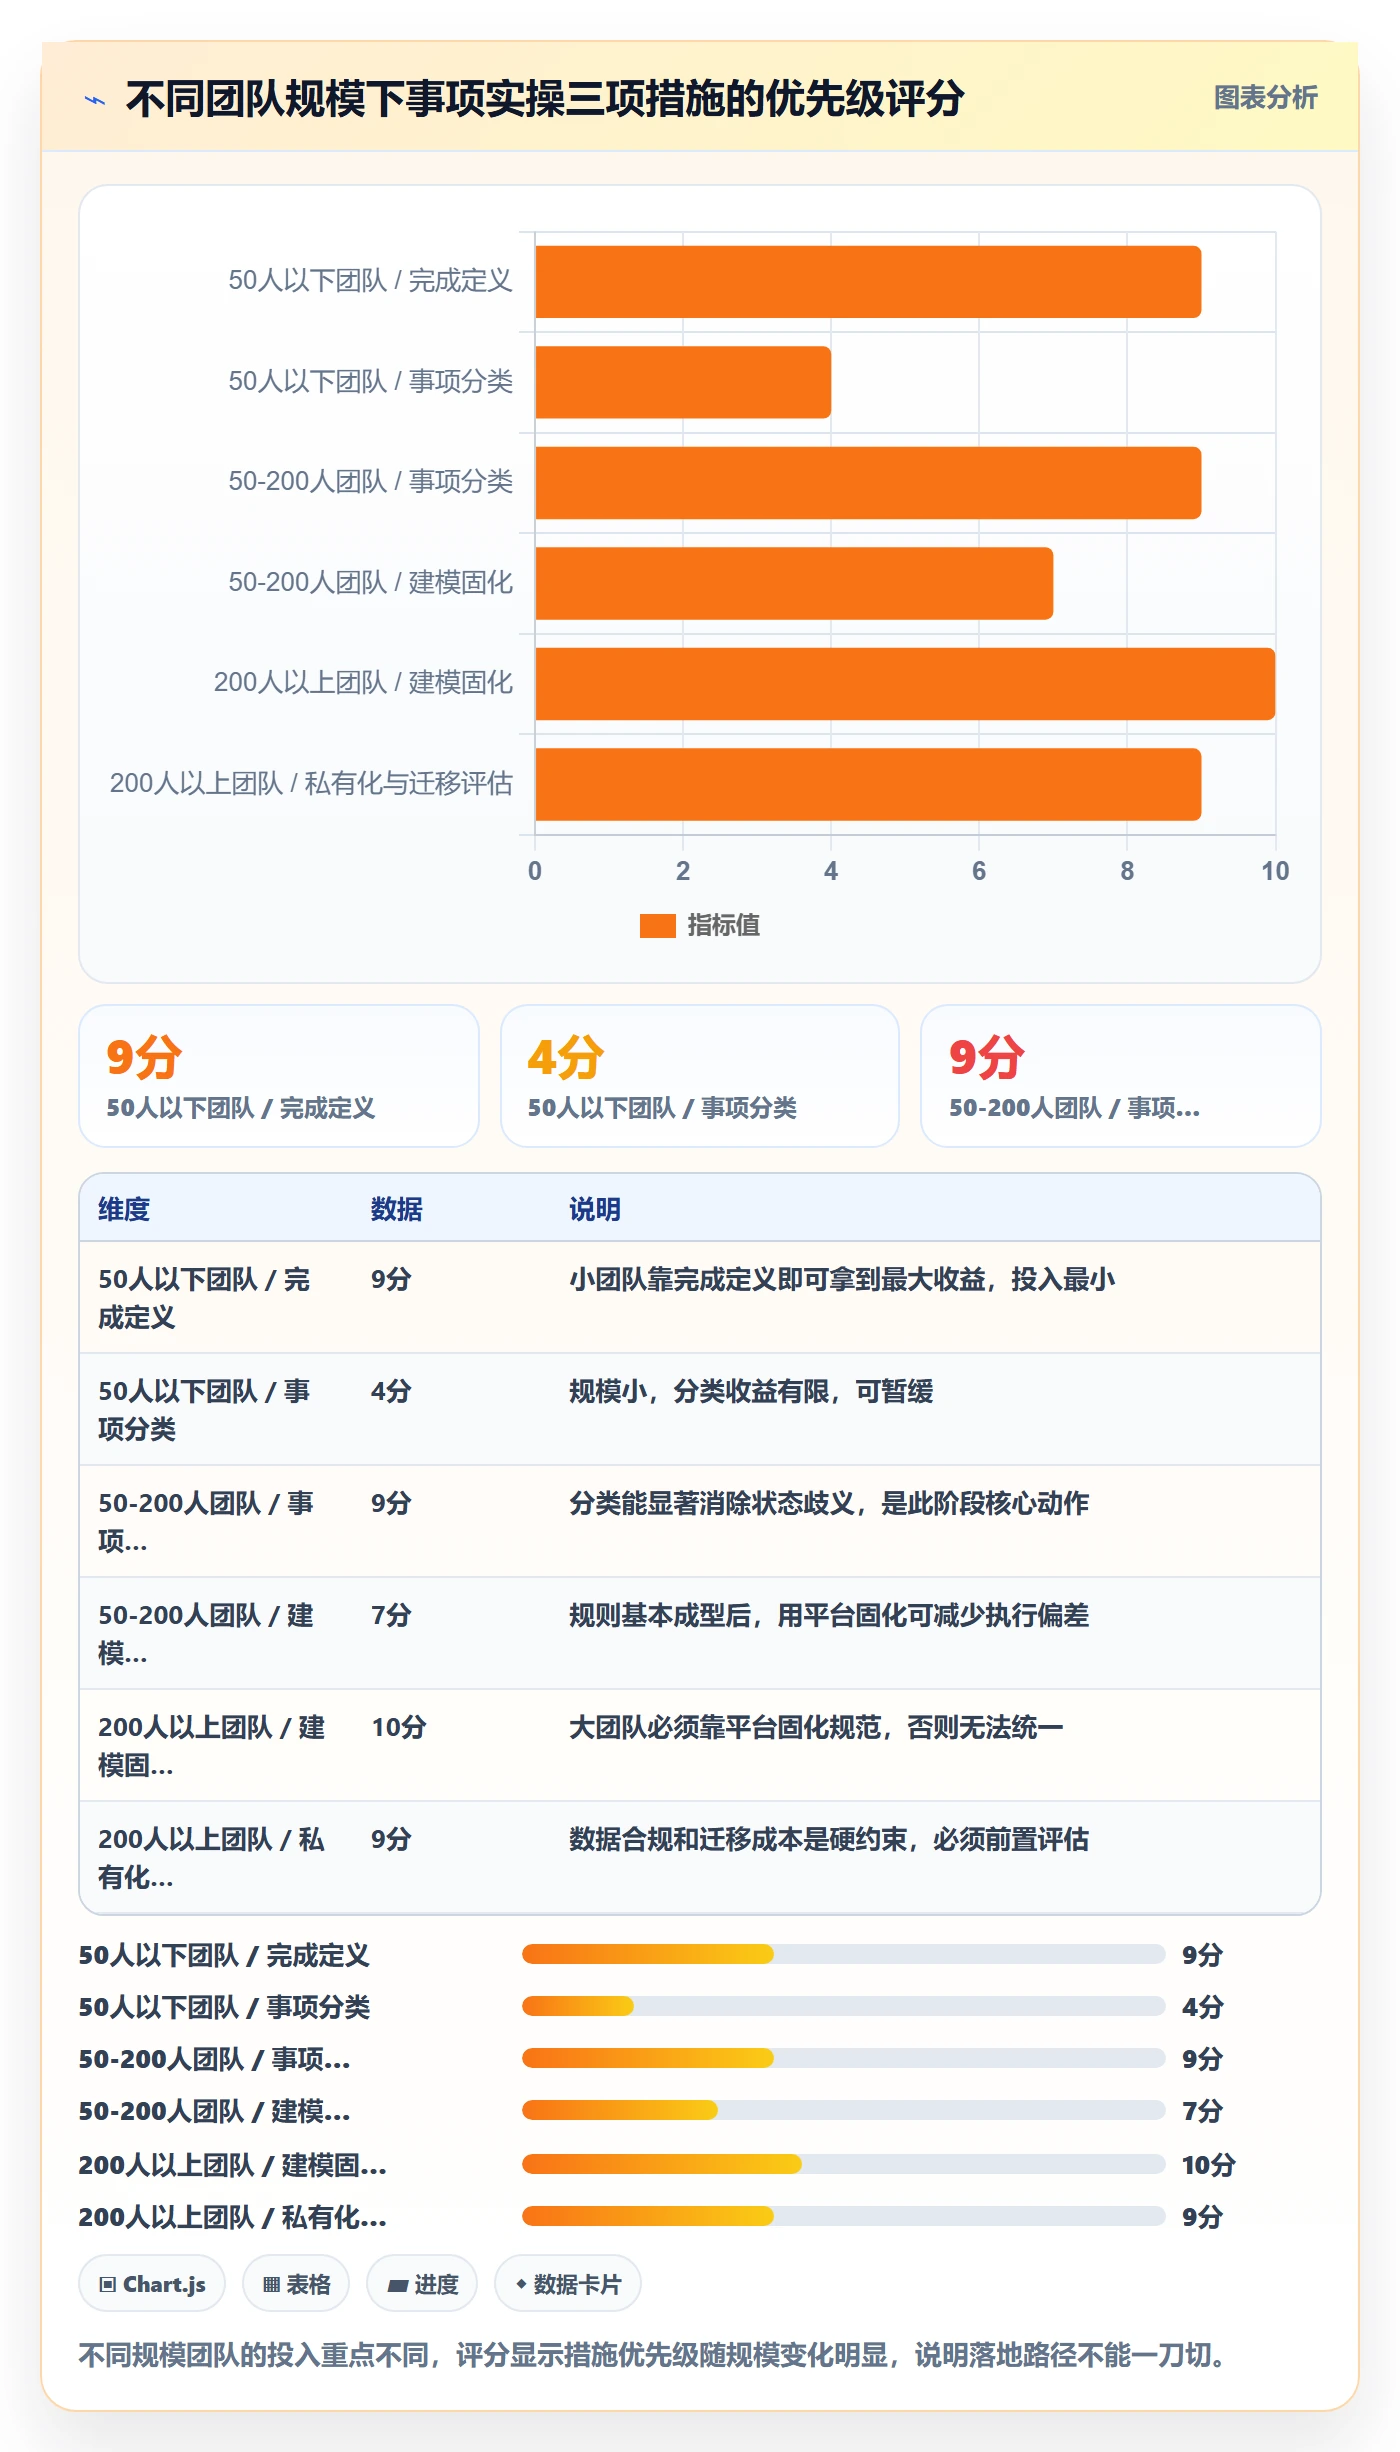Click the progress bar showing 10分
1400x2452 pixels.
tap(843, 2164)
